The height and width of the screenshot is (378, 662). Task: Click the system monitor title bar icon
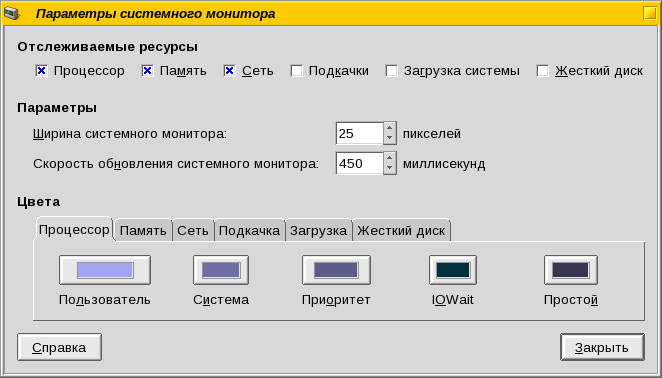[11, 13]
